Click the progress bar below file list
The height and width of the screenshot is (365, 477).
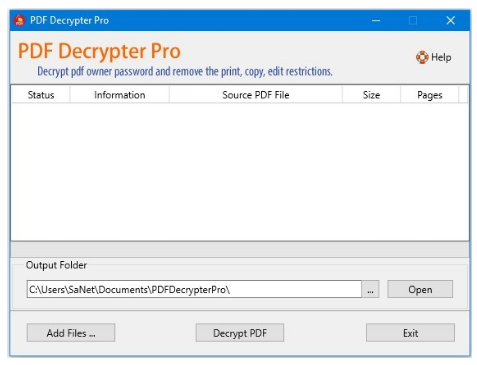point(240,249)
